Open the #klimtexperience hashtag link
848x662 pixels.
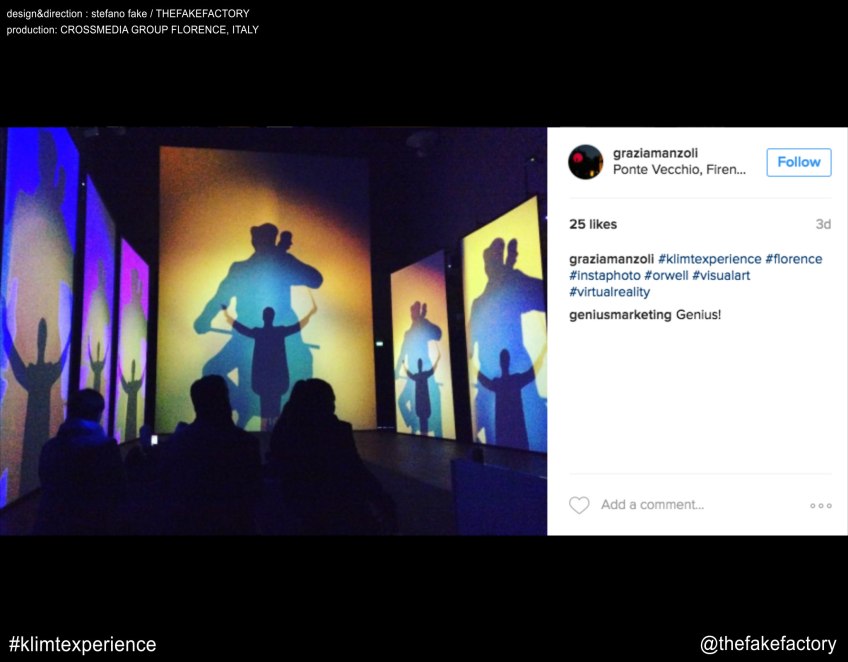(710, 259)
